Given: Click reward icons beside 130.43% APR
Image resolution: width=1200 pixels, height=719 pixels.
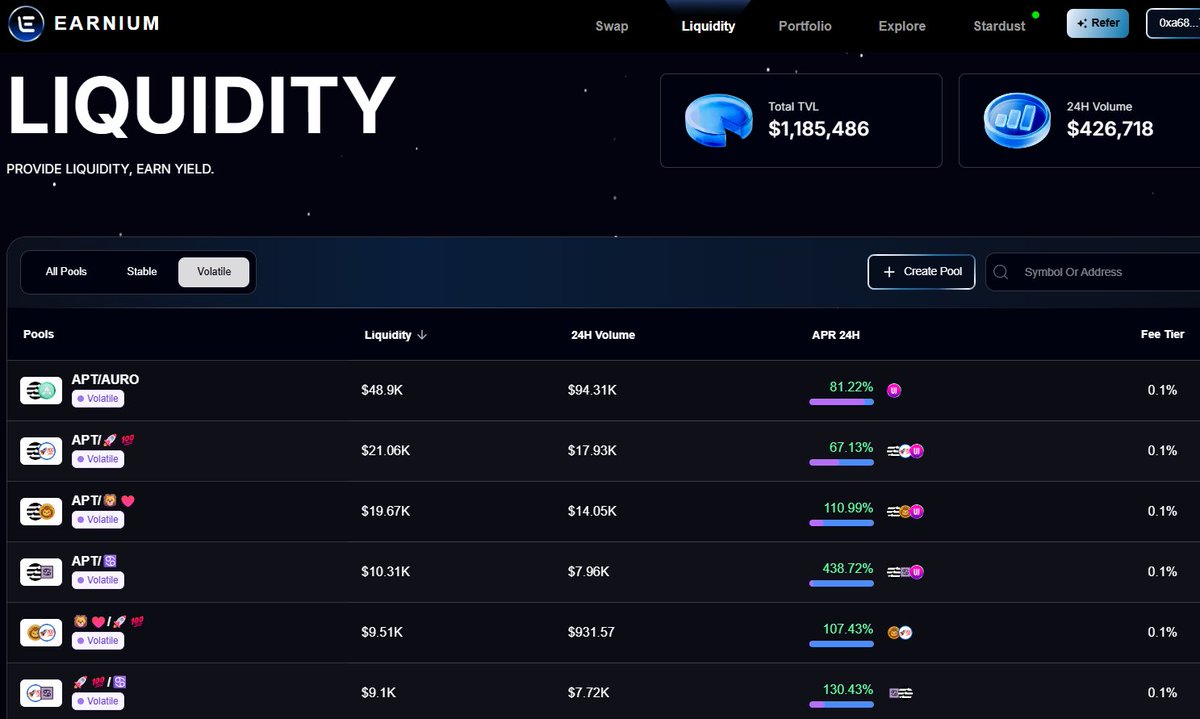Looking at the screenshot, I should tap(900, 692).
